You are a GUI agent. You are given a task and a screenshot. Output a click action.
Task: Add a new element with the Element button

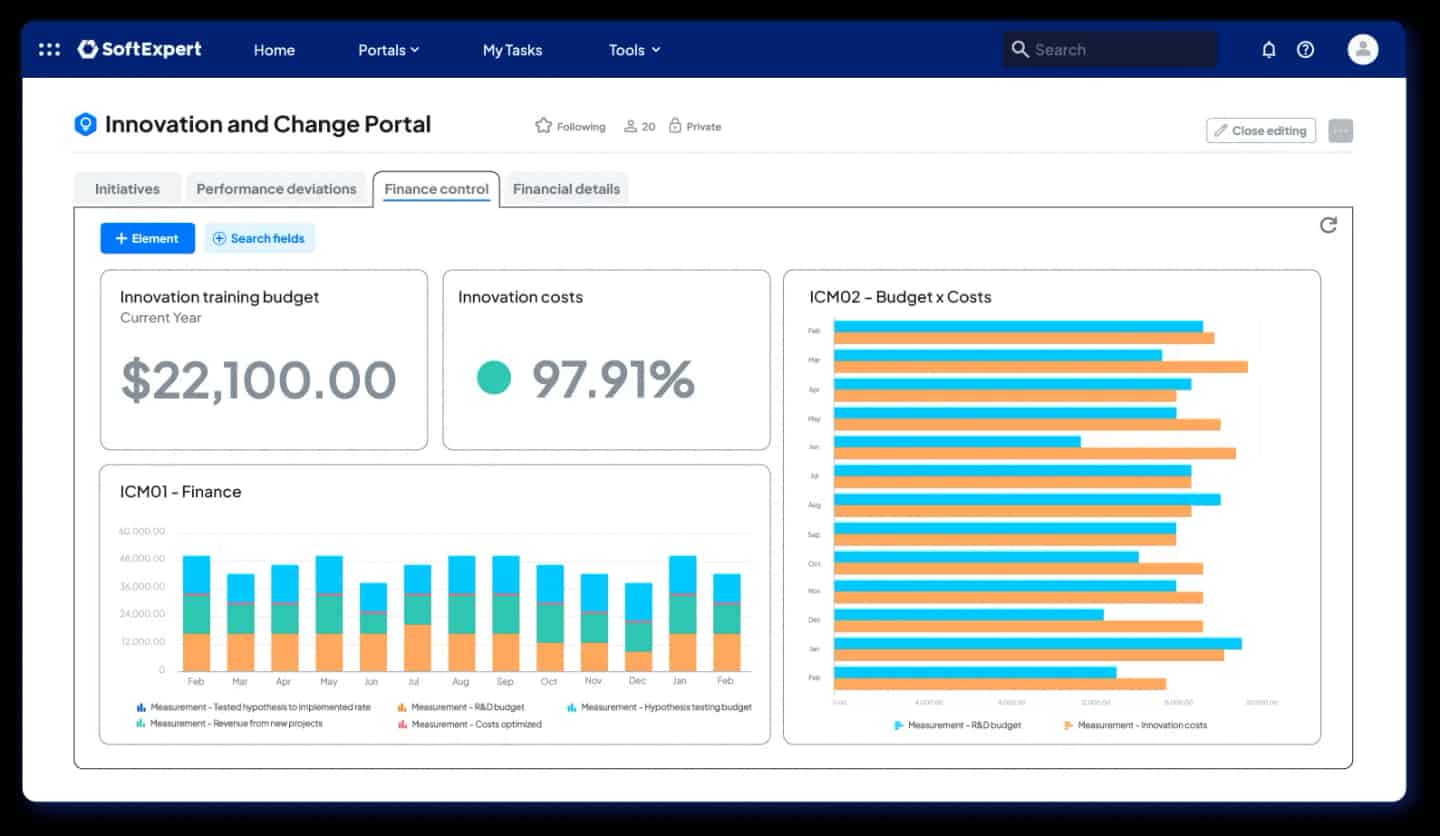(x=147, y=238)
